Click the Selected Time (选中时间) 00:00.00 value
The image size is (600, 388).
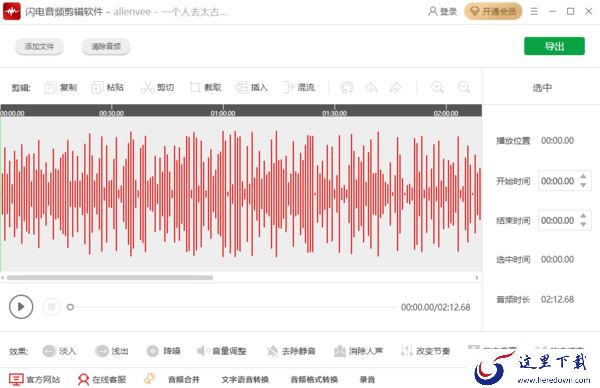(x=558, y=259)
